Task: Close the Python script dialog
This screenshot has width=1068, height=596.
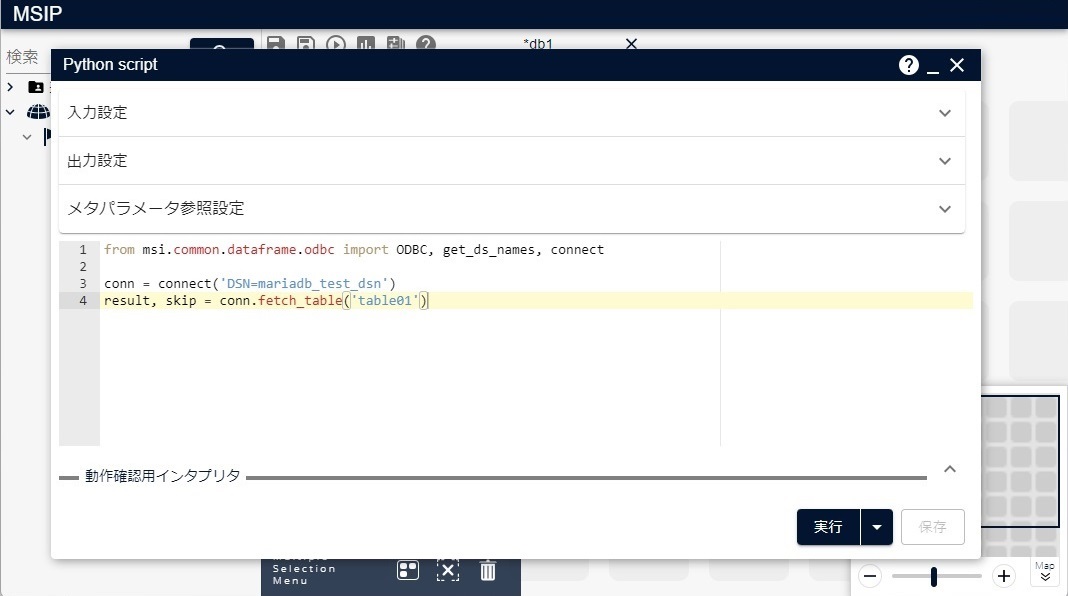Action: pos(957,65)
